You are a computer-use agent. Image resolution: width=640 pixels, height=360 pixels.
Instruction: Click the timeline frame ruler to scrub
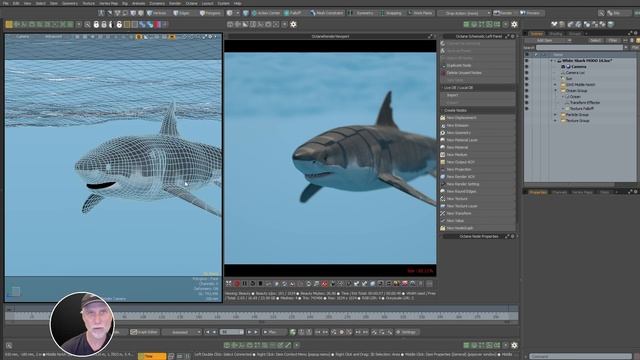tap(261, 316)
